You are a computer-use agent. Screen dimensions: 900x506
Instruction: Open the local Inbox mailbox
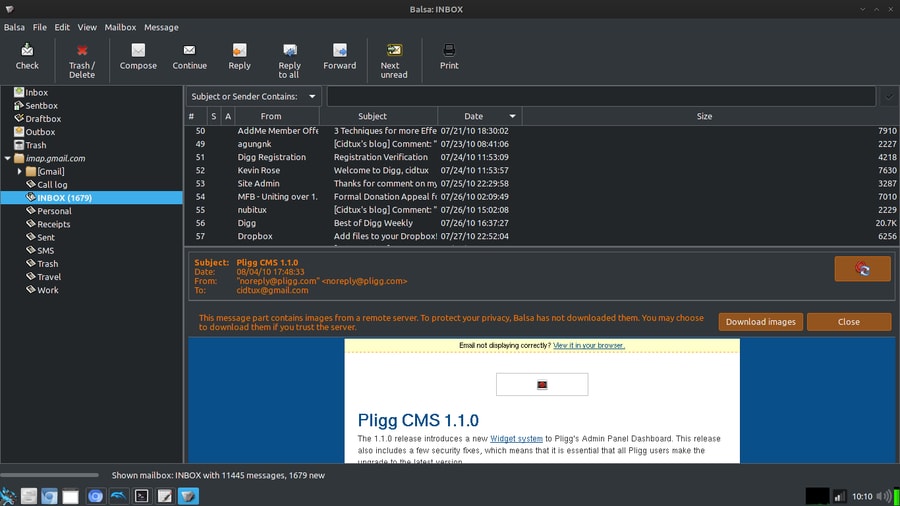pos(36,92)
